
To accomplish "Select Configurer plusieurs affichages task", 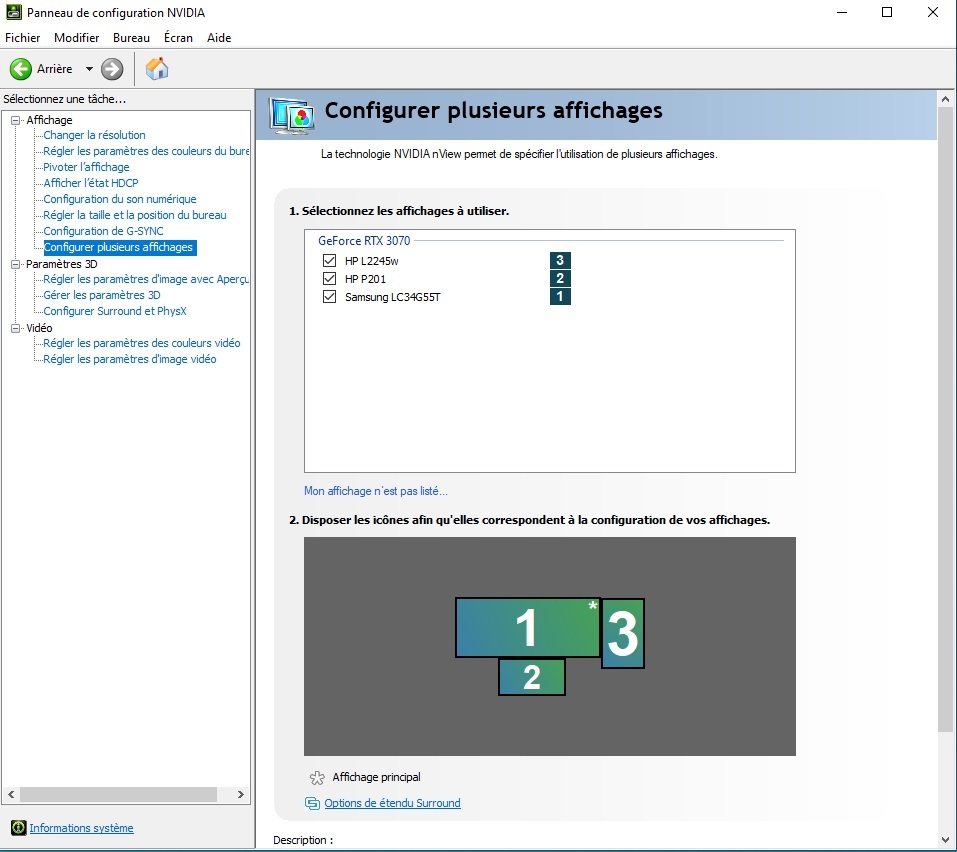I will (120, 247).
